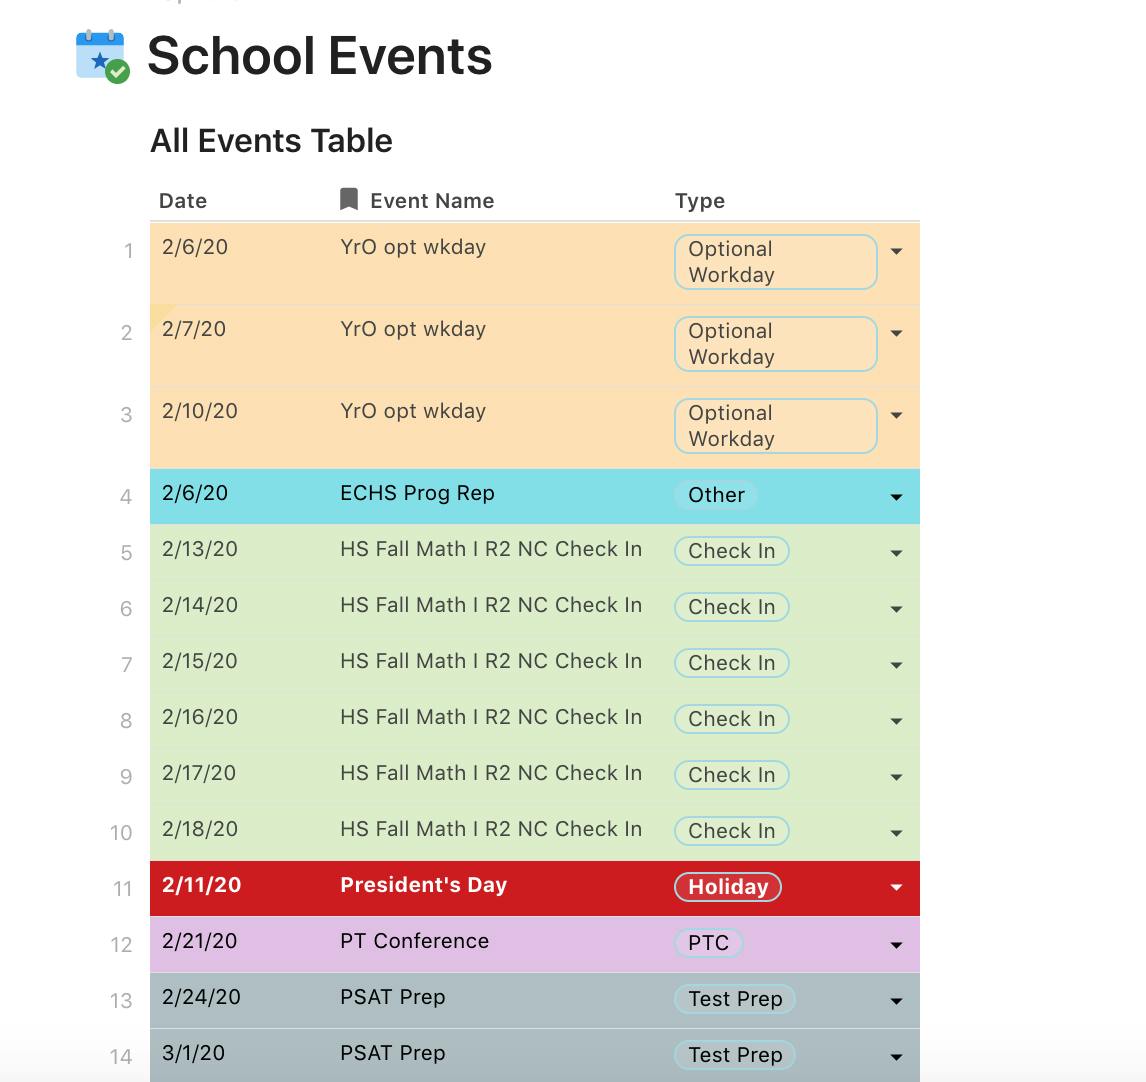Open the Check In dropdown arrow on row 9
Viewport: 1146px width, 1082px height.
(896, 777)
